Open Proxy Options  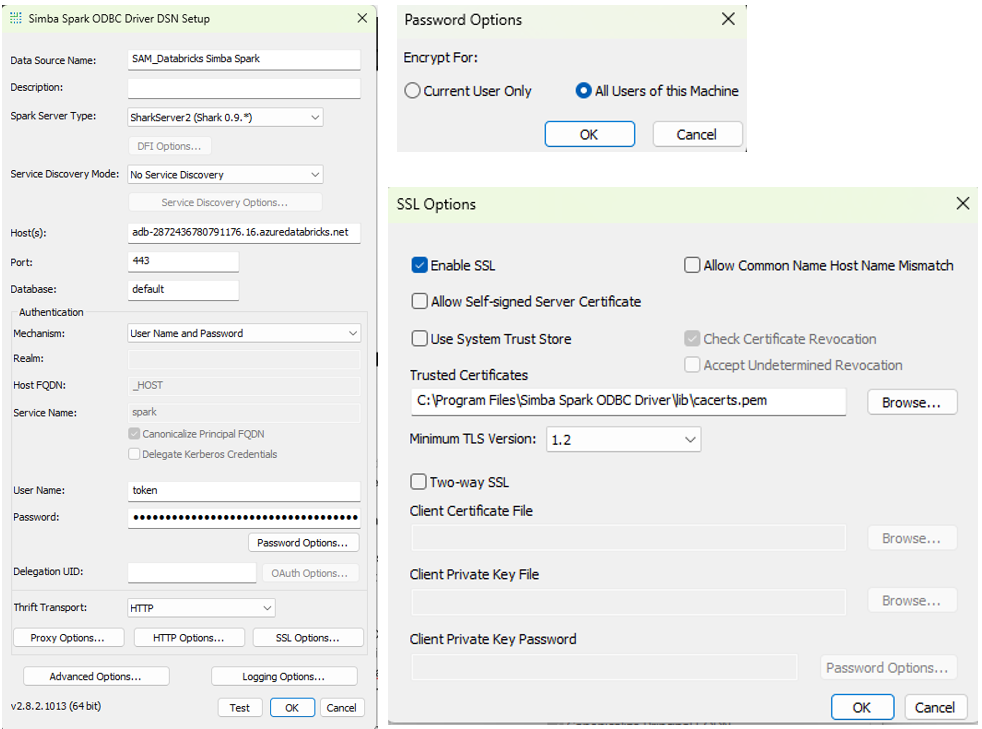tap(69, 638)
